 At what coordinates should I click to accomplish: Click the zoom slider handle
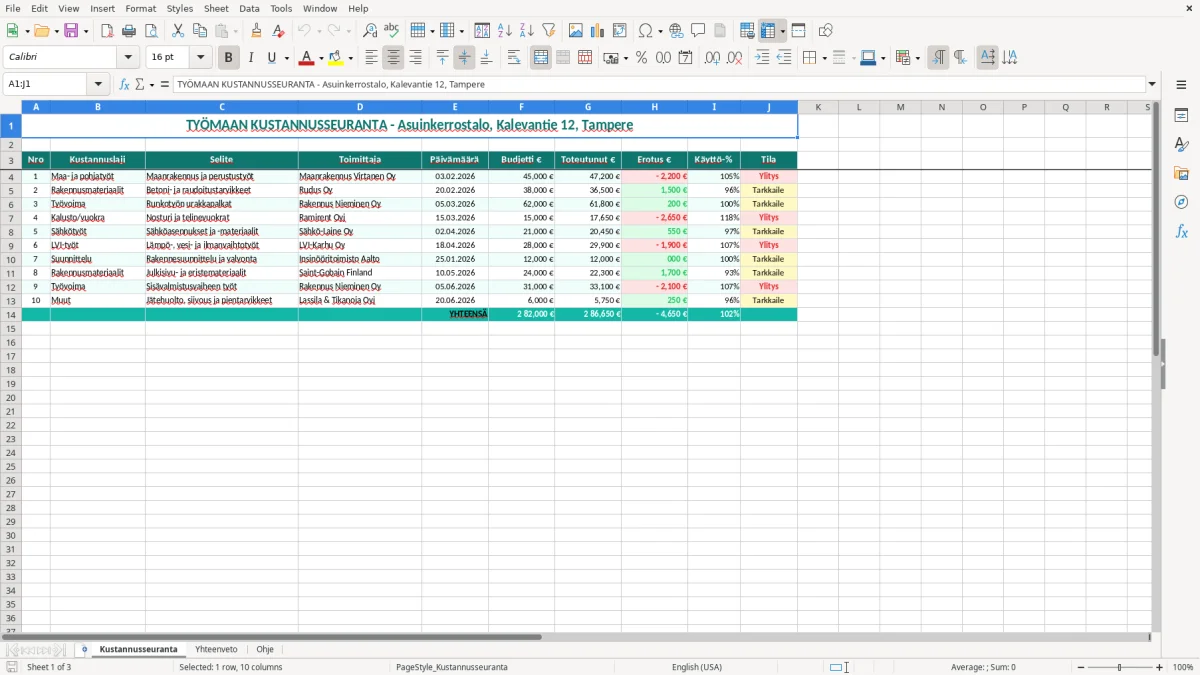pyautogui.click(x=1120, y=667)
